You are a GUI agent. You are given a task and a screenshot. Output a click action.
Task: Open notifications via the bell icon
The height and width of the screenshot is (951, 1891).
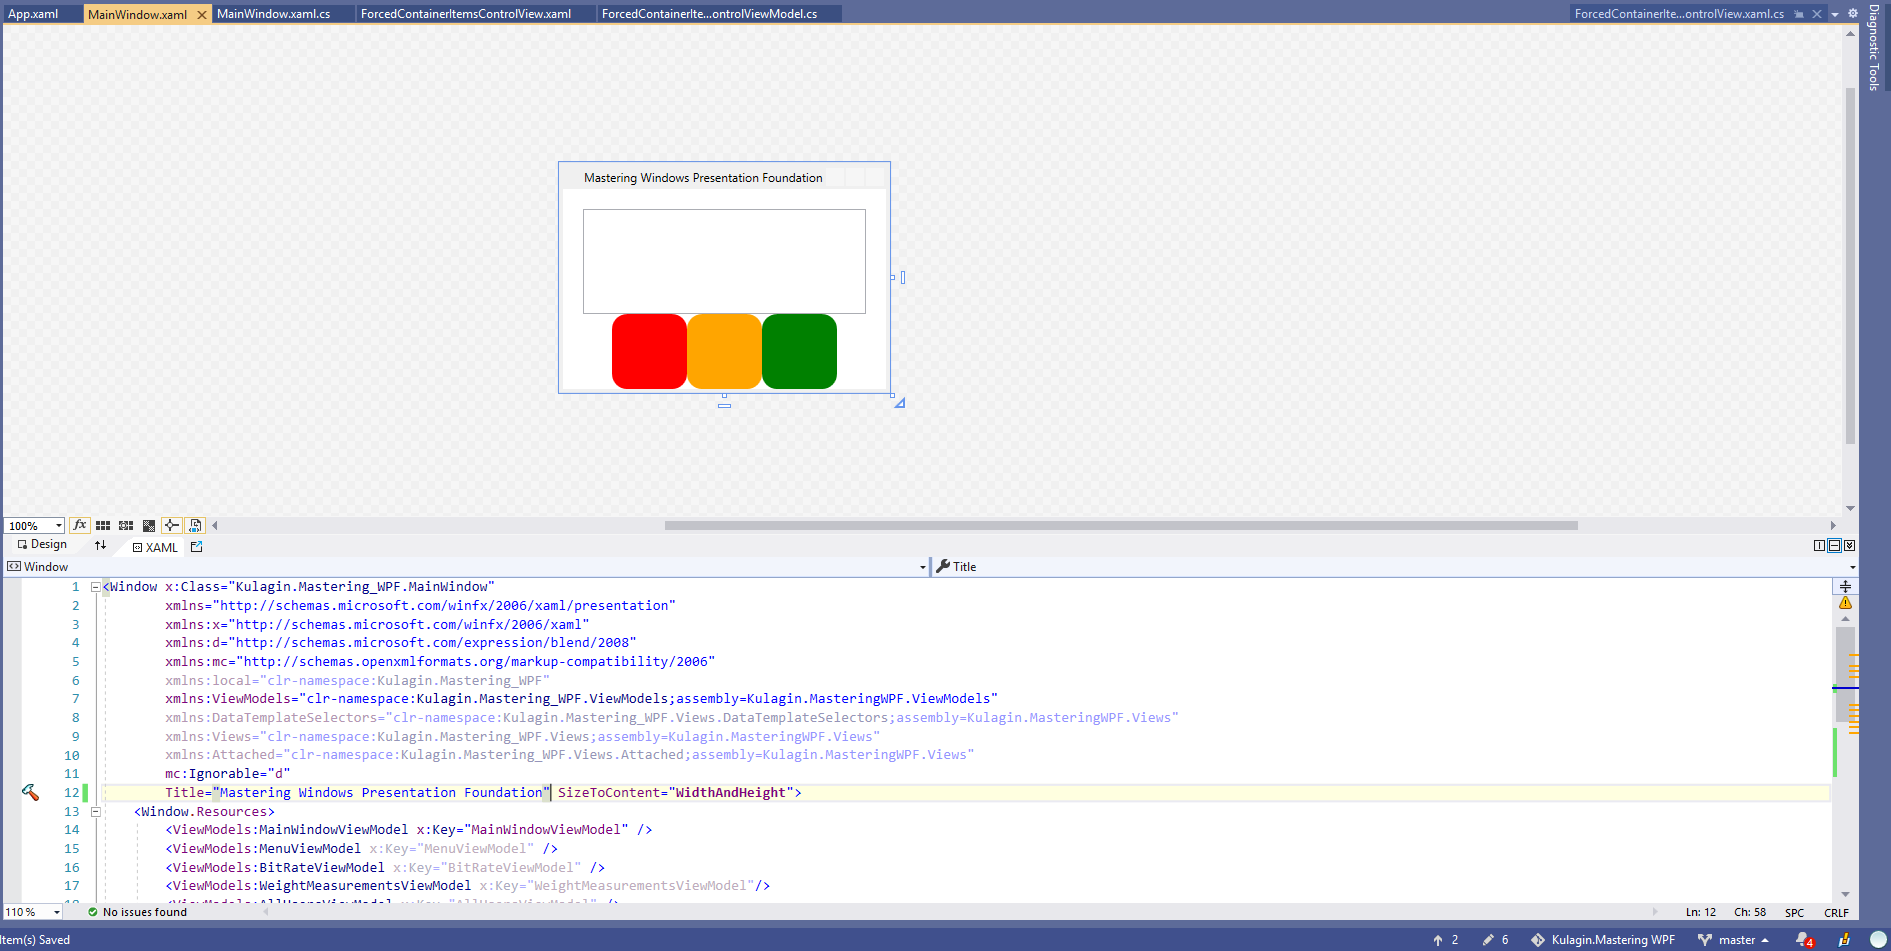coord(1802,939)
